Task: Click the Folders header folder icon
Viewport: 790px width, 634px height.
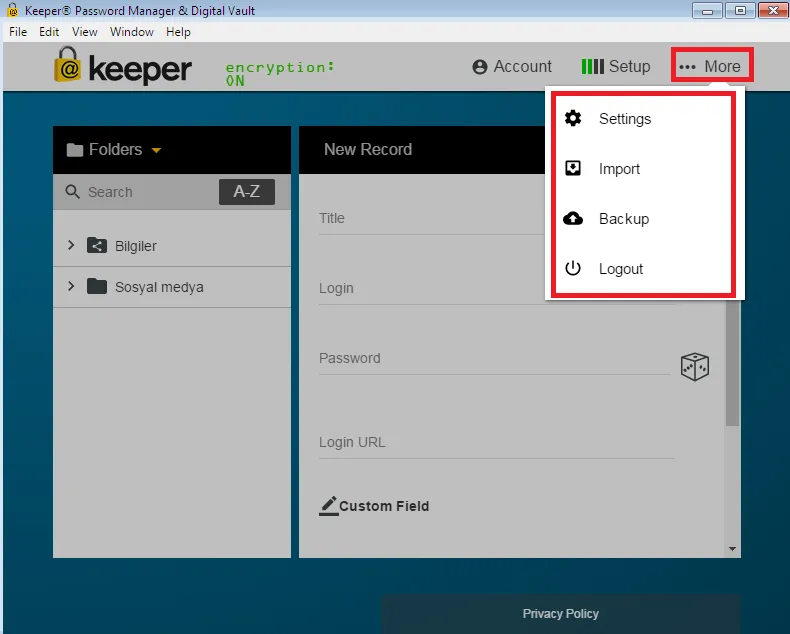Action: click(75, 150)
